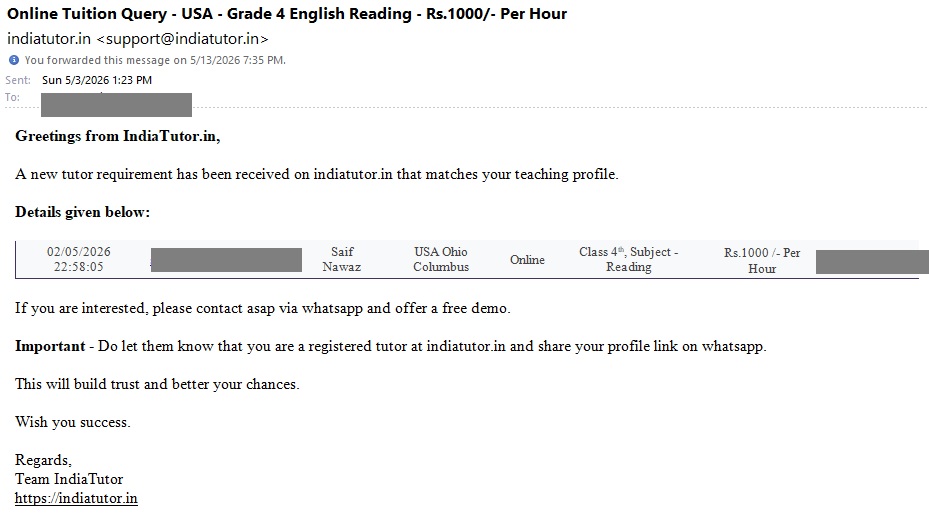Screen dimensions: 929x522
Task: Select the Rs.1000 Per Hour cell
Action: (x=762, y=261)
